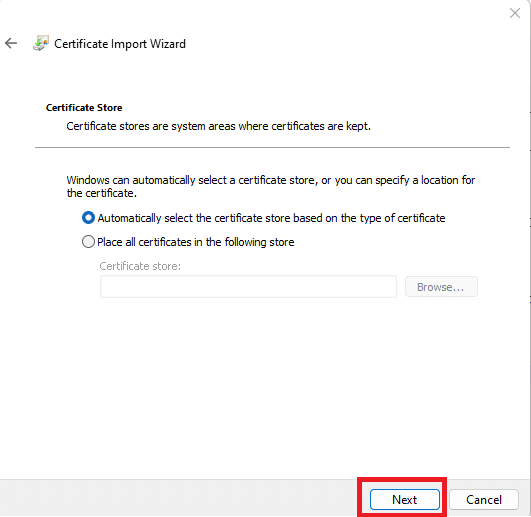Click the horizontal separator line under the description
531x517 pixels.
pyautogui.click(x=272, y=148)
